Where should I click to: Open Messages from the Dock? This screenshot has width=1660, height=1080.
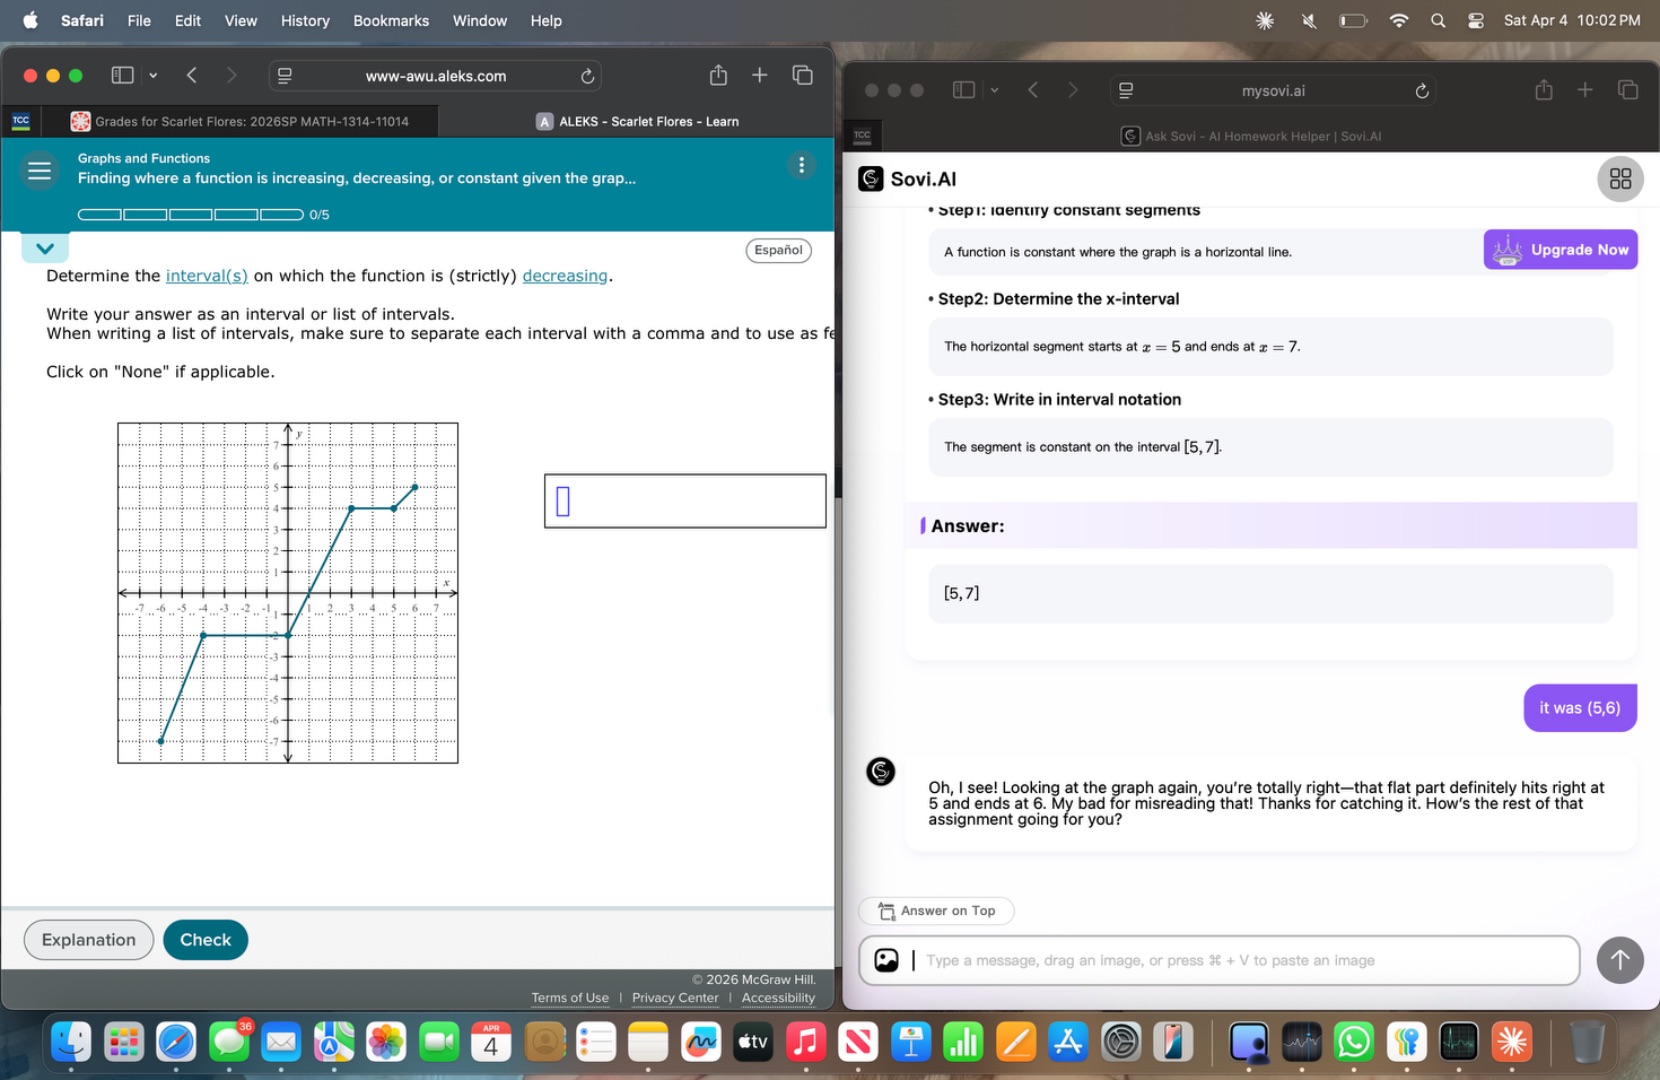(229, 1043)
